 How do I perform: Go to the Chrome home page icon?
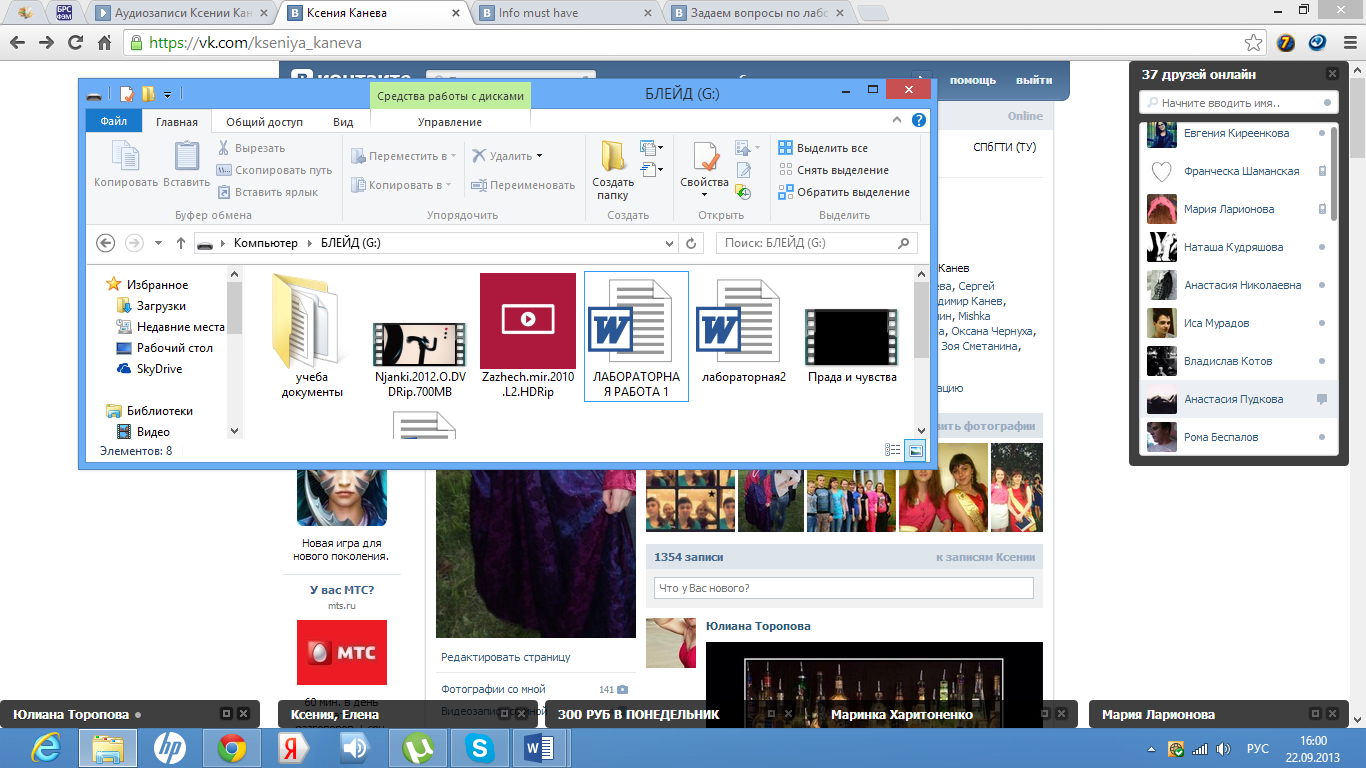tap(104, 43)
